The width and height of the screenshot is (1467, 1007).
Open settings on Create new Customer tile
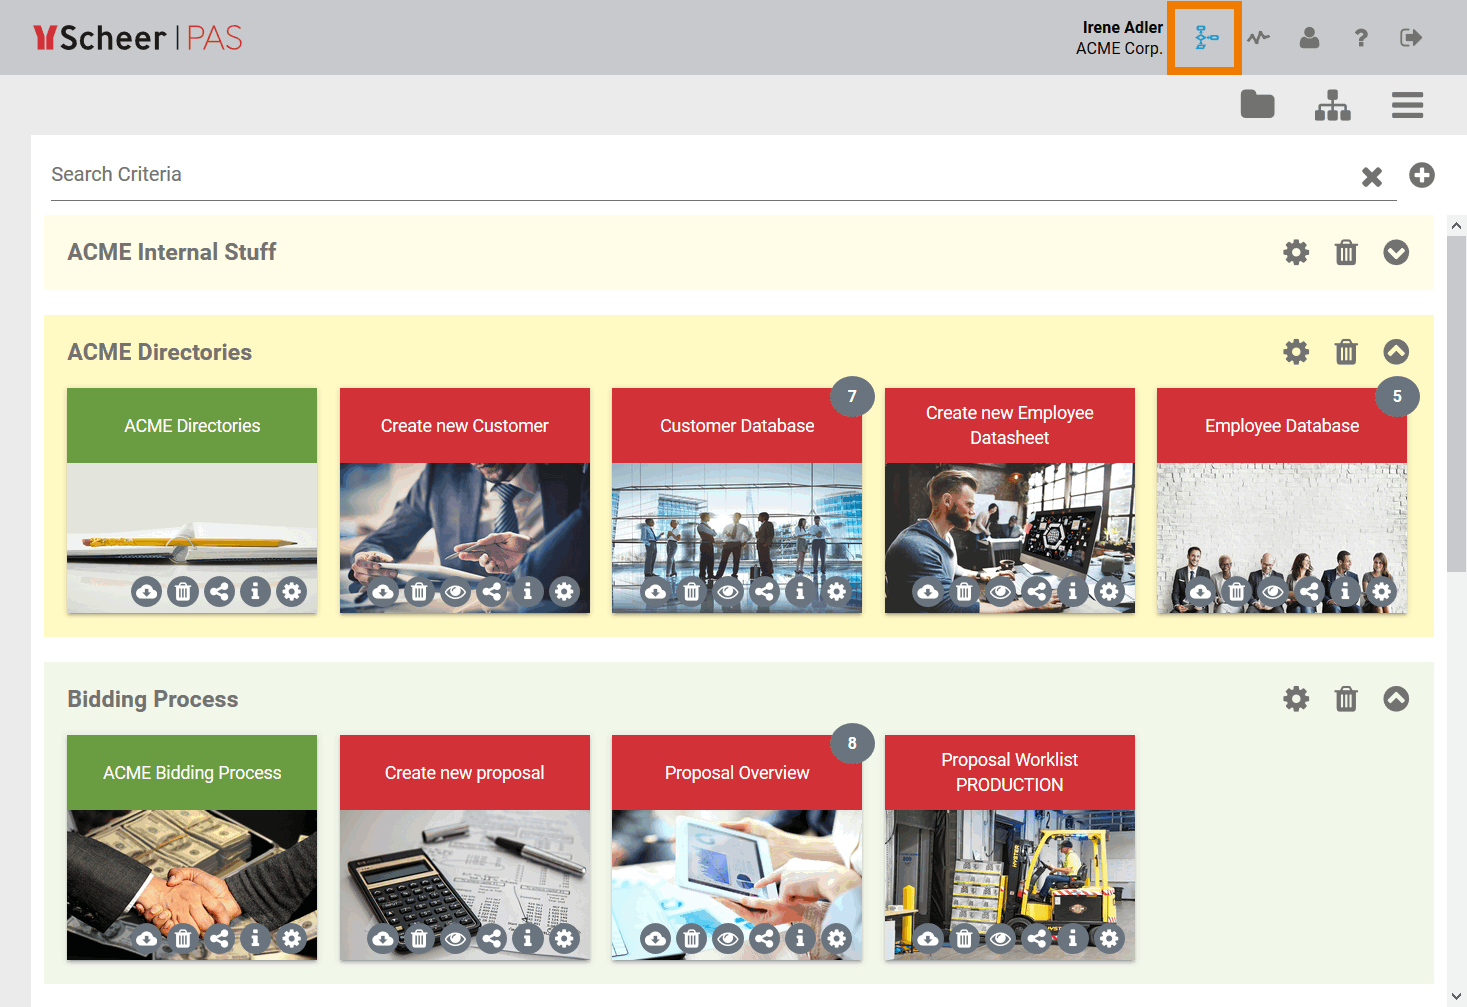click(x=564, y=592)
